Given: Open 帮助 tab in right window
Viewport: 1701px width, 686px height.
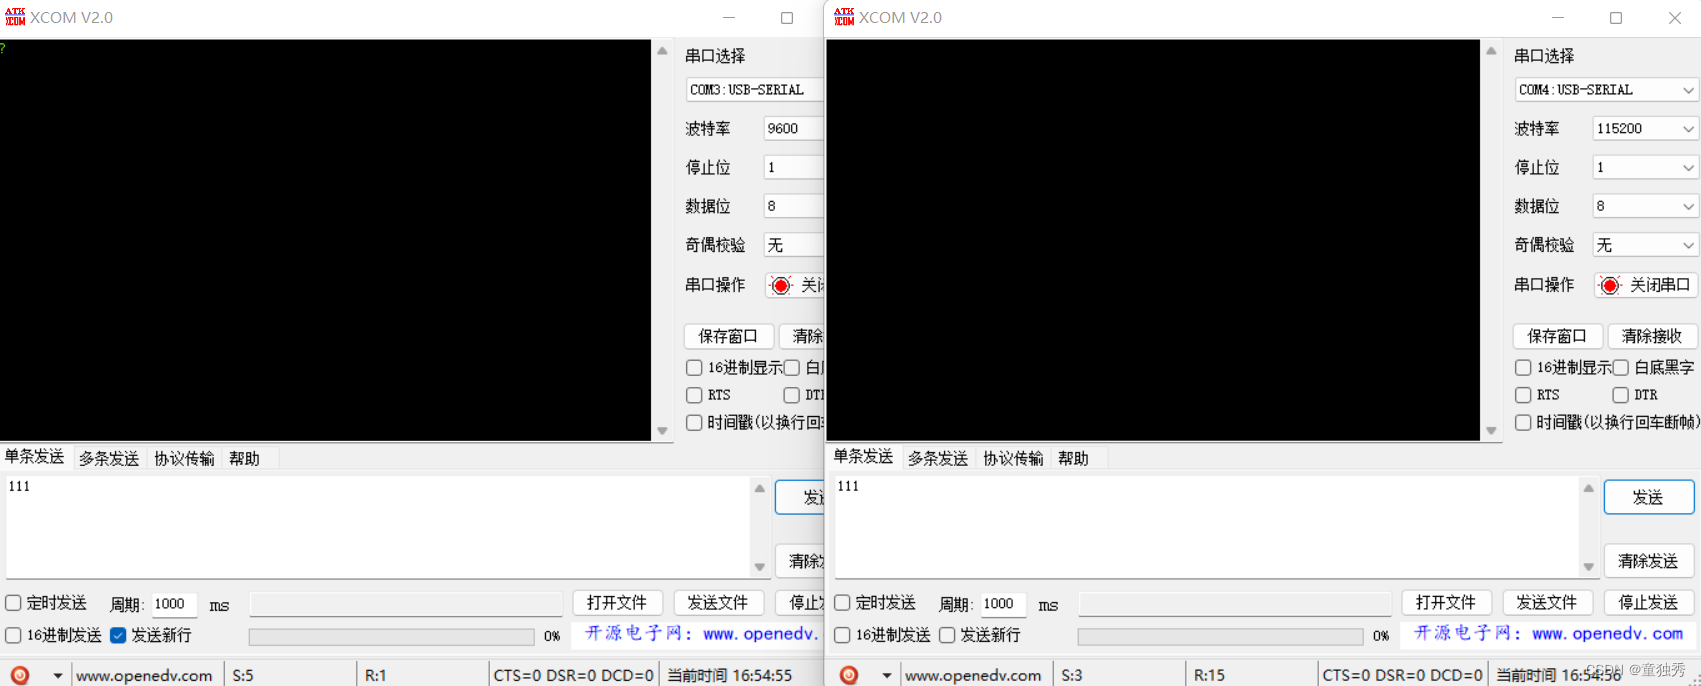Looking at the screenshot, I should [1073, 458].
